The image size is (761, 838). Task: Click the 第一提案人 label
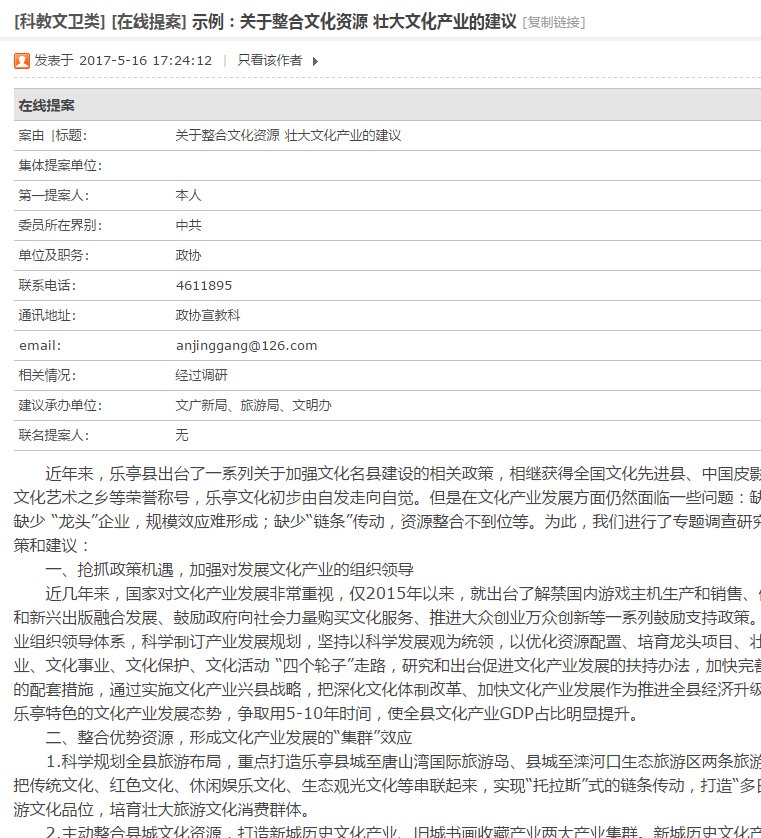click(54, 195)
